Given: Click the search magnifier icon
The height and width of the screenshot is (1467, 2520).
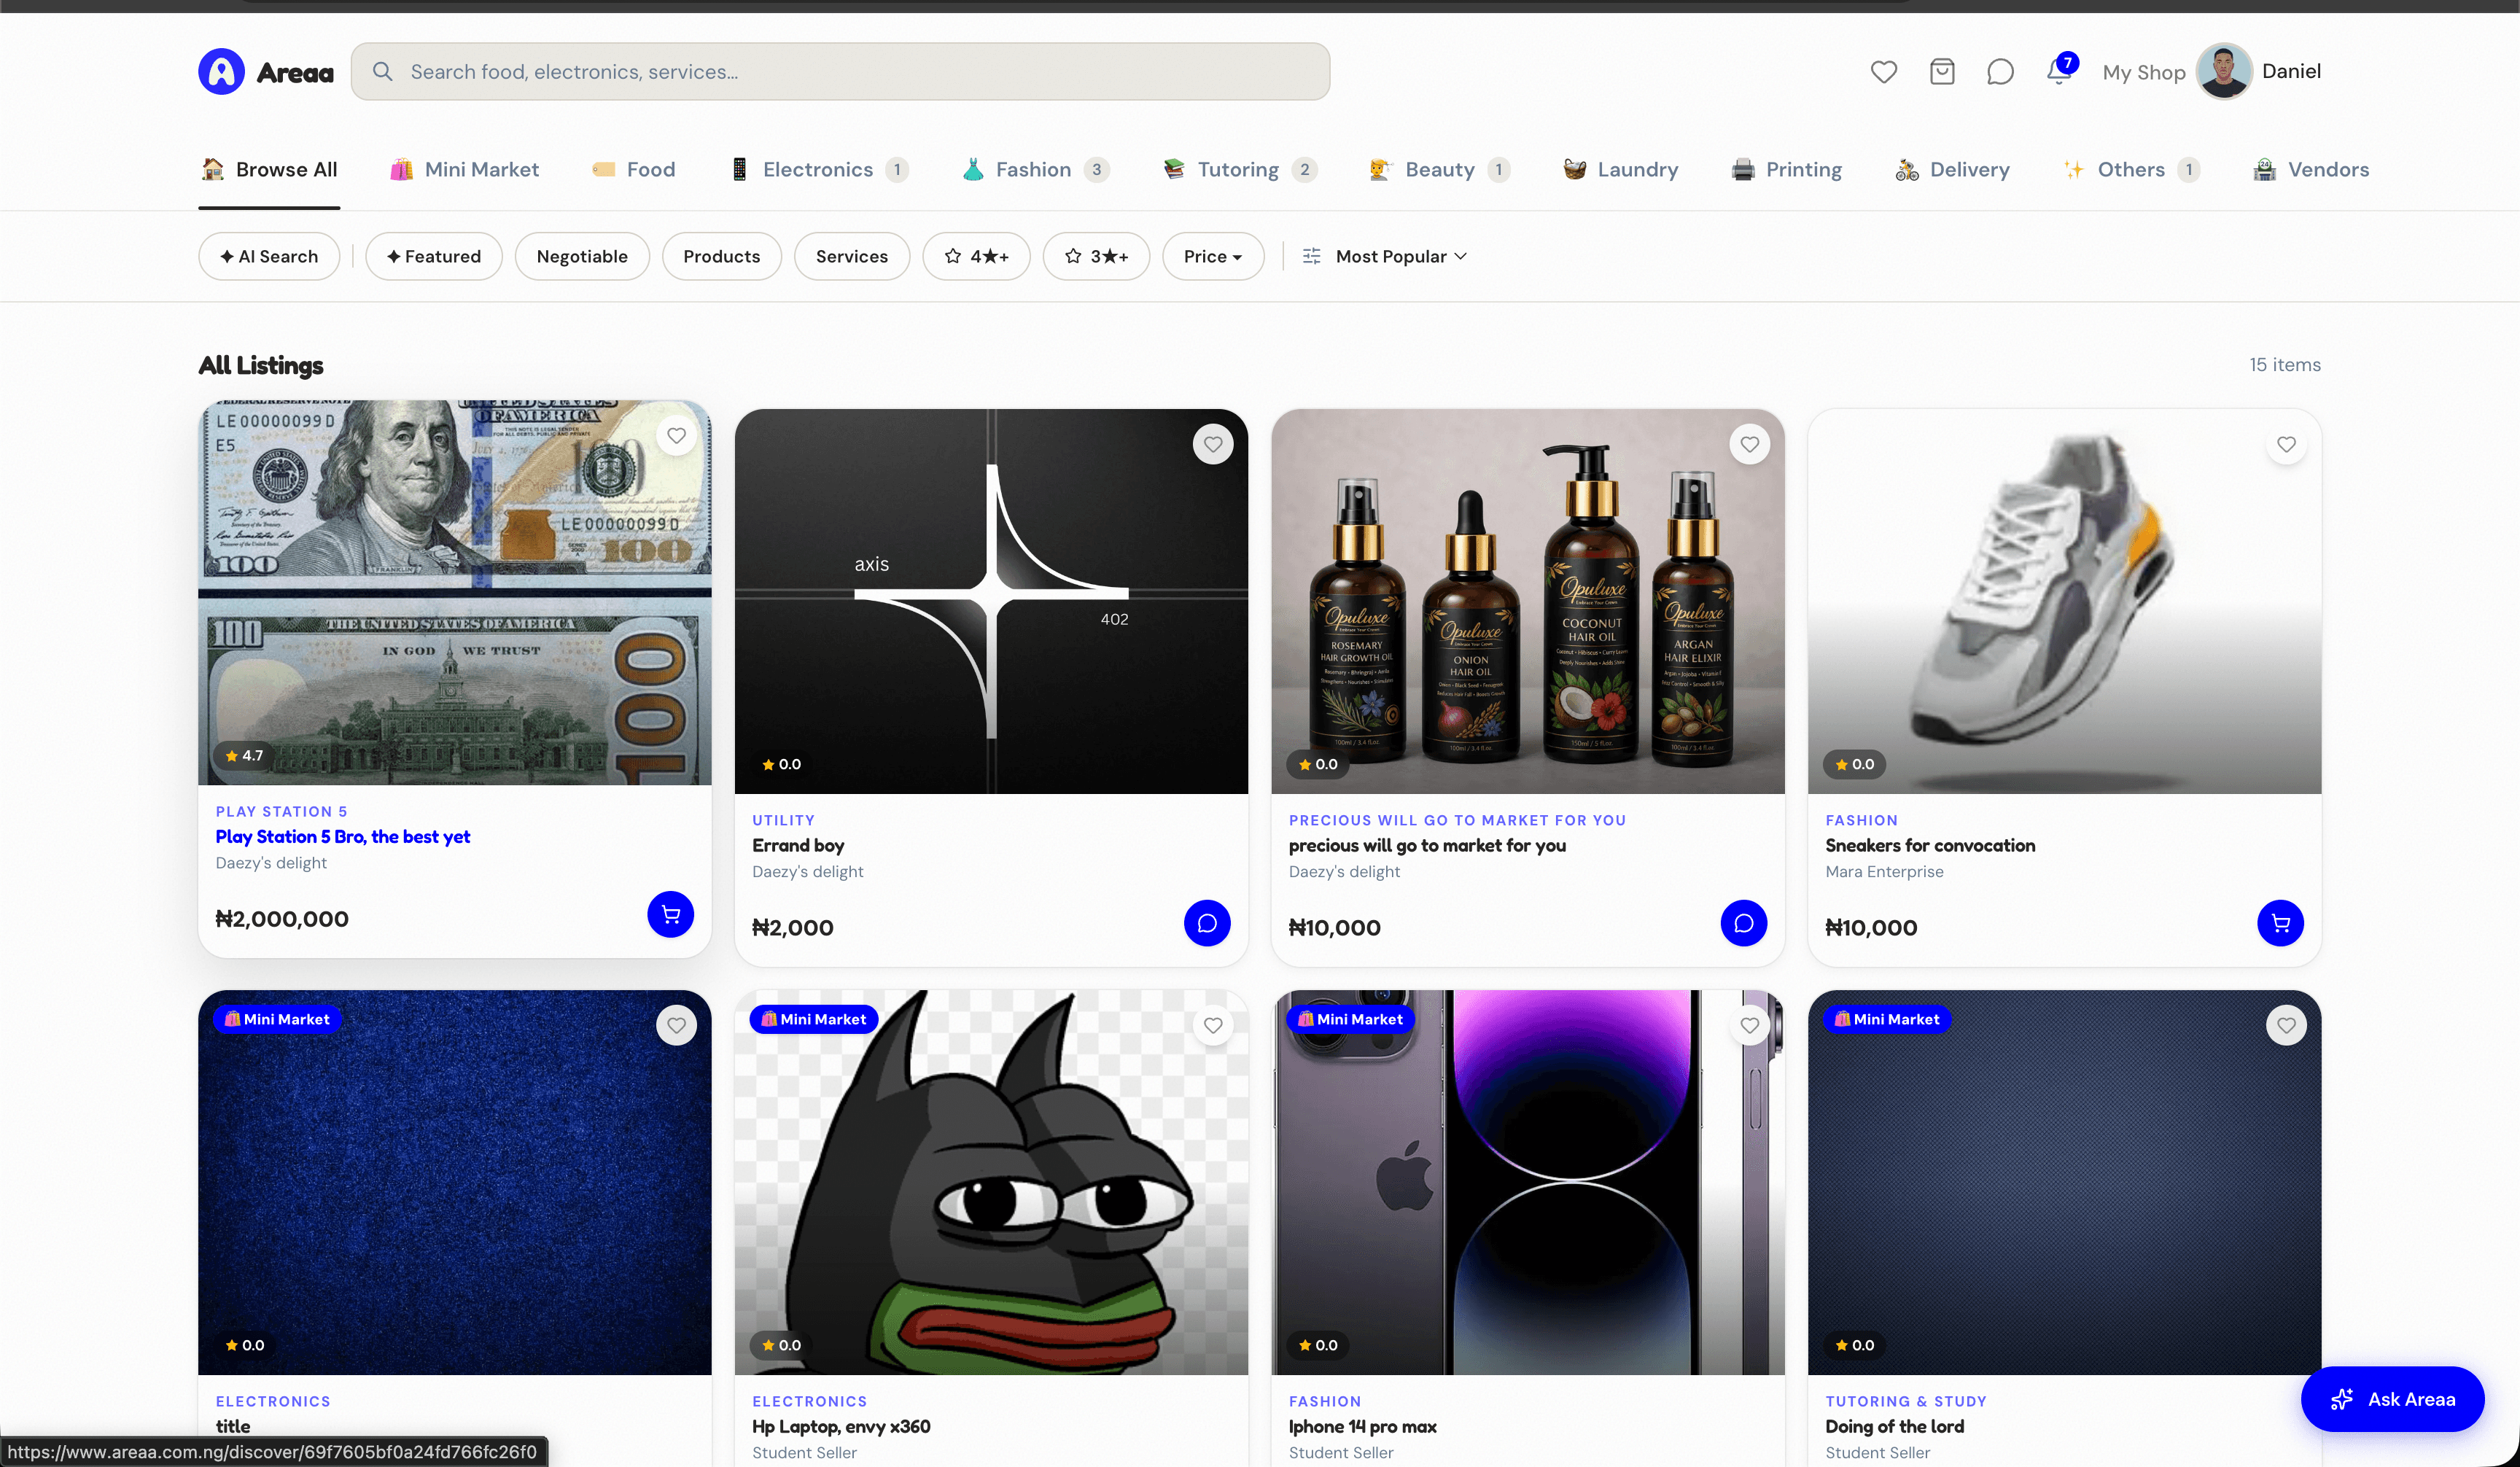Looking at the screenshot, I should pyautogui.click(x=382, y=72).
